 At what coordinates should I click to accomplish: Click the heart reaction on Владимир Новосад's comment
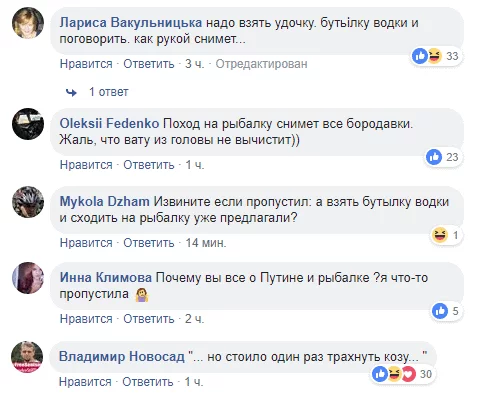409,374
